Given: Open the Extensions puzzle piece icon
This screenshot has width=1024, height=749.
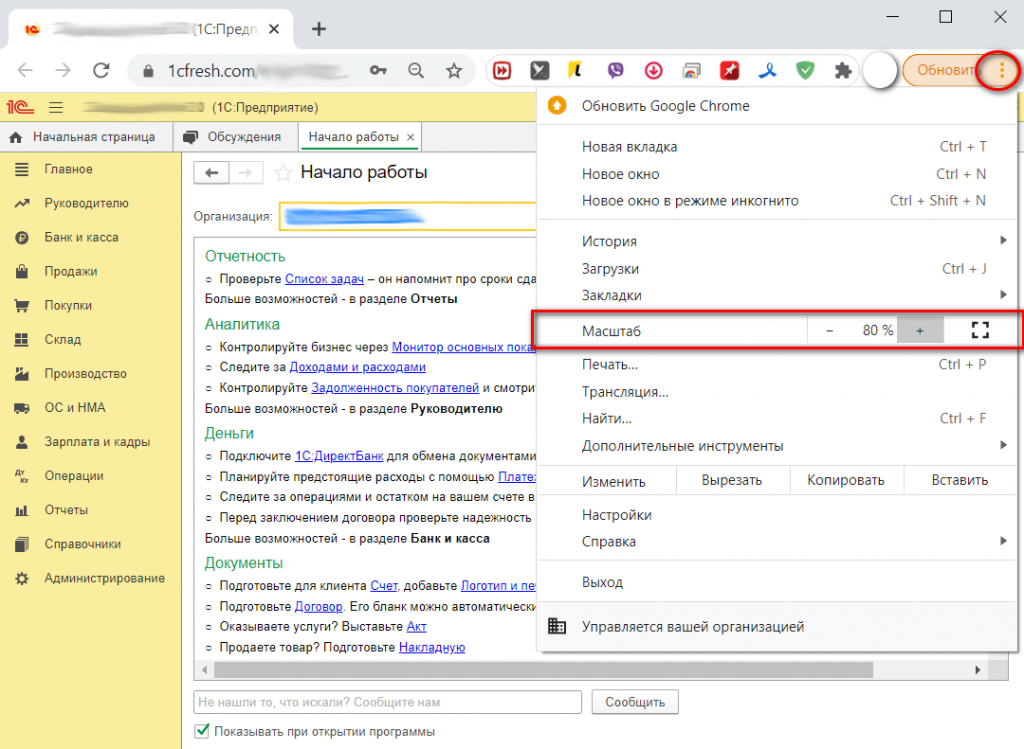Looking at the screenshot, I should pyautogui.click(x=843, y=71).
